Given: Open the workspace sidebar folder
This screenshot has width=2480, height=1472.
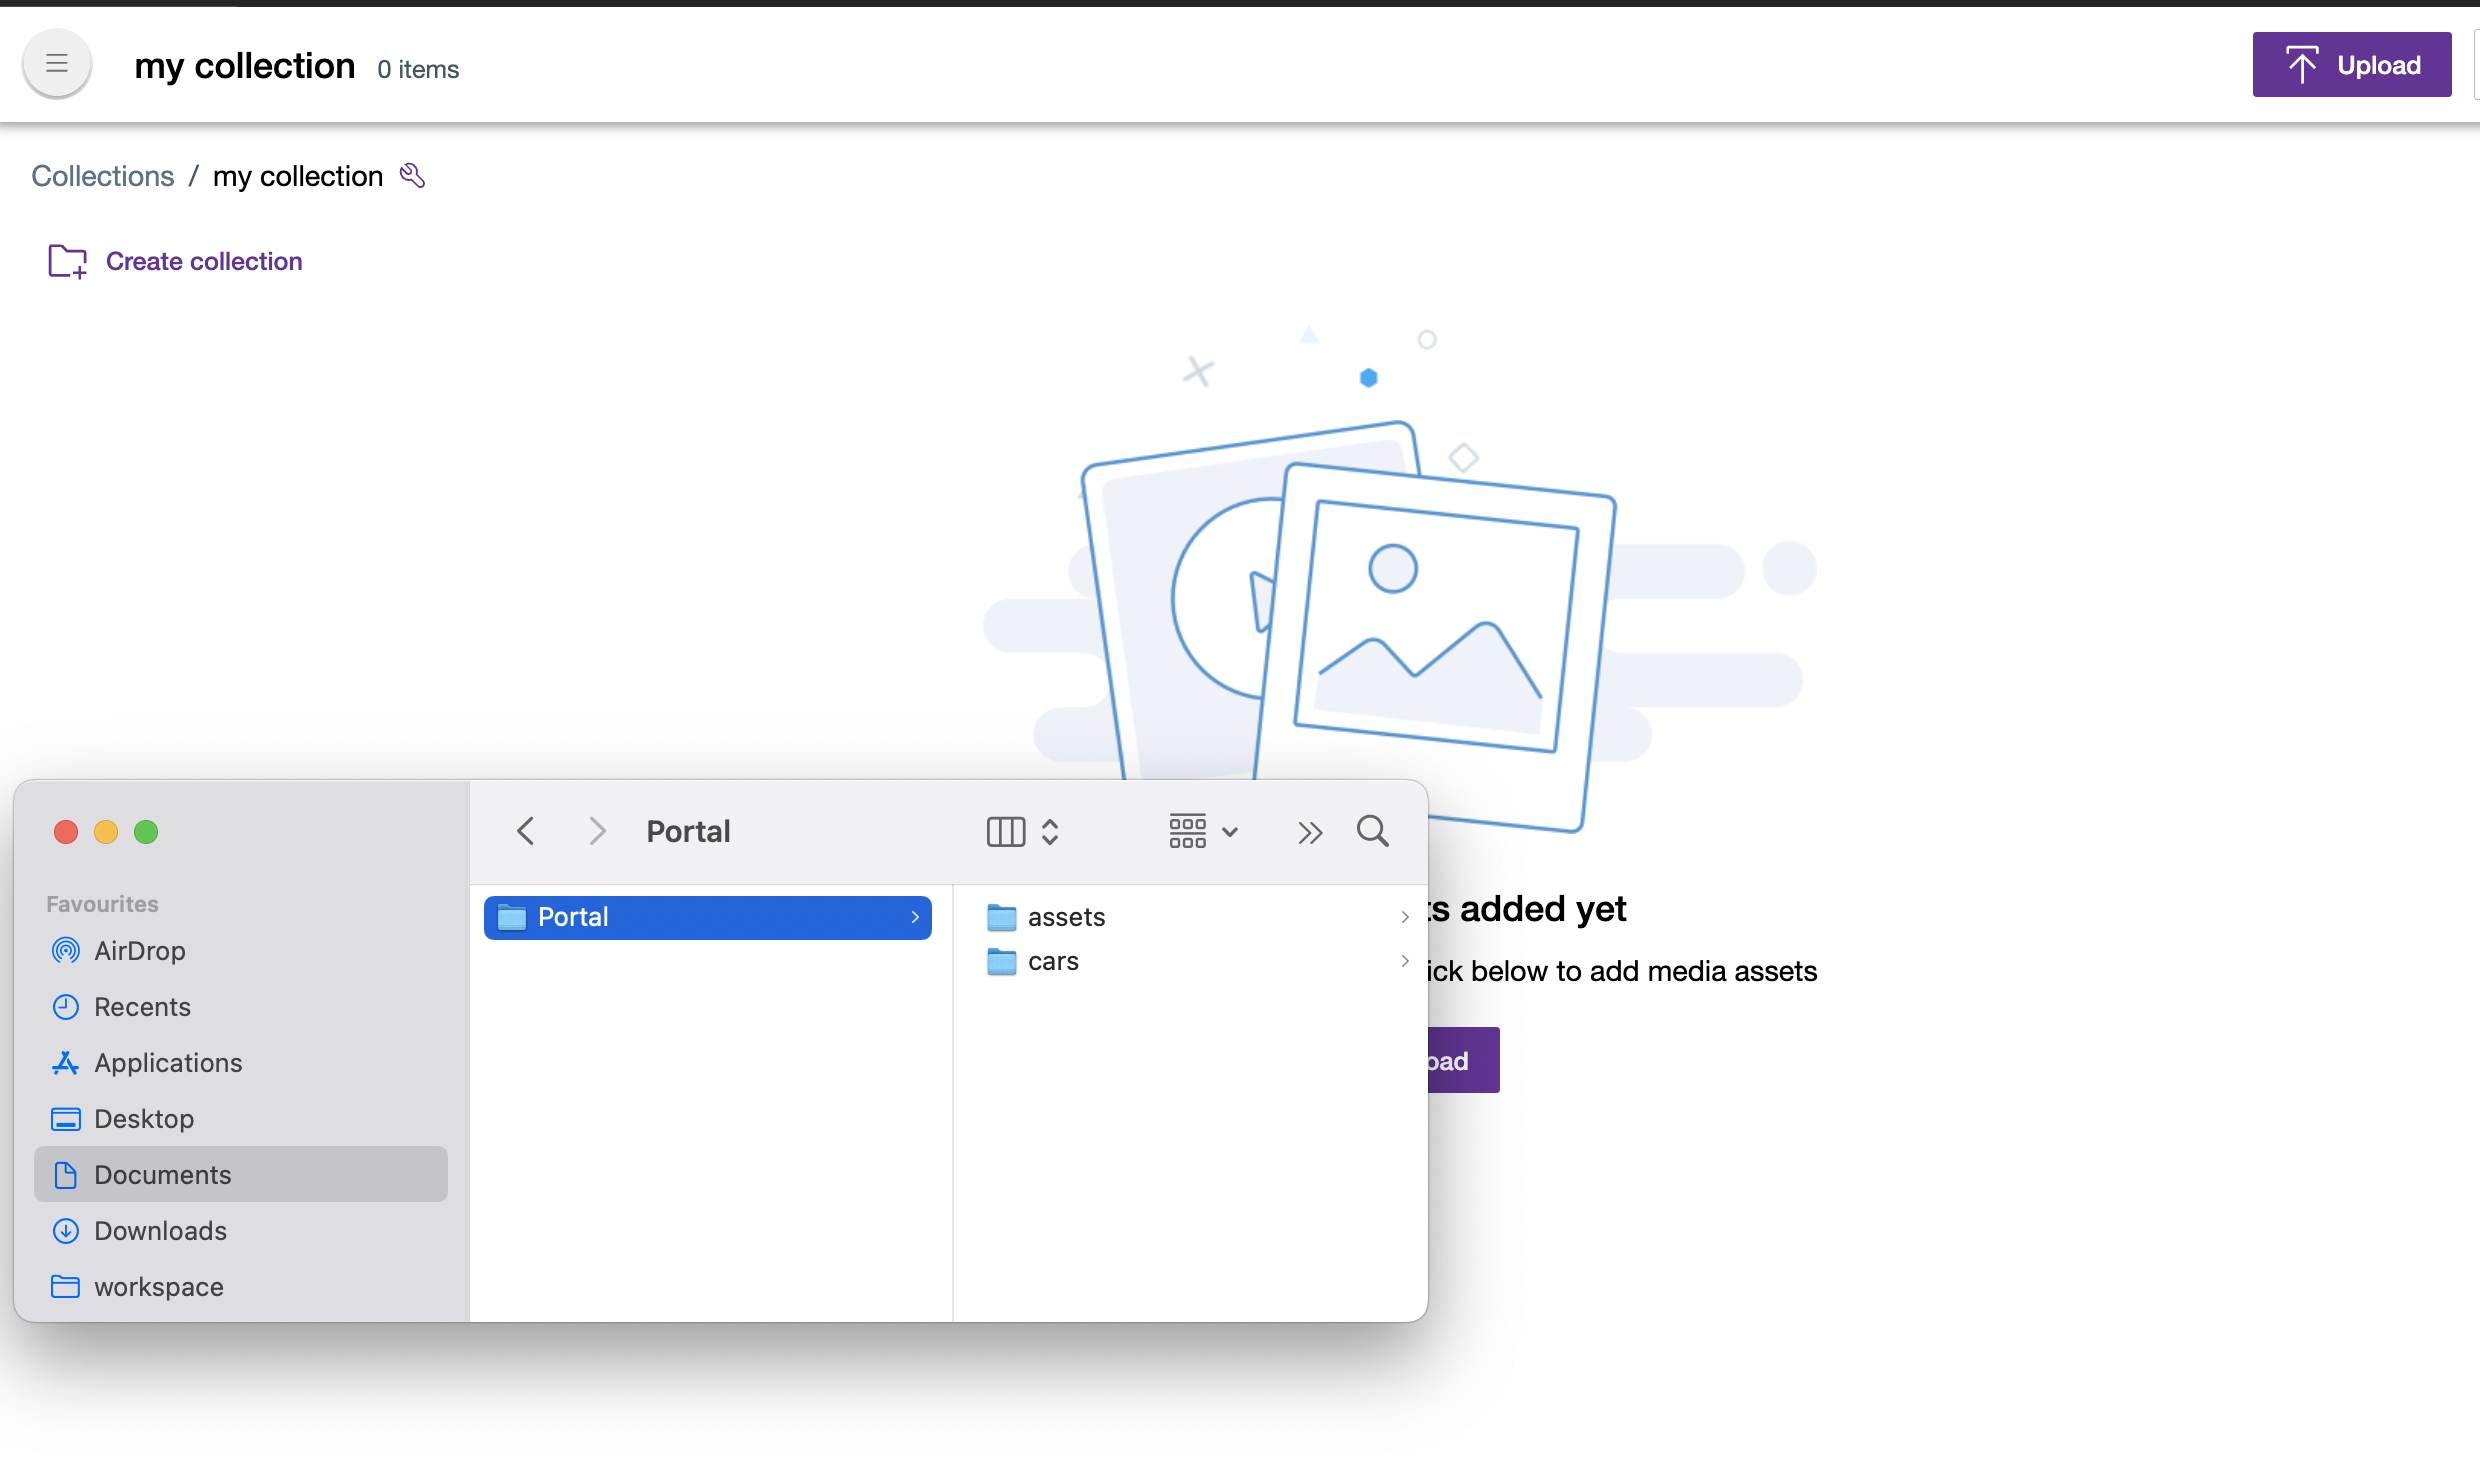Looking at the screenshot, I should [x=158, y=1286].
